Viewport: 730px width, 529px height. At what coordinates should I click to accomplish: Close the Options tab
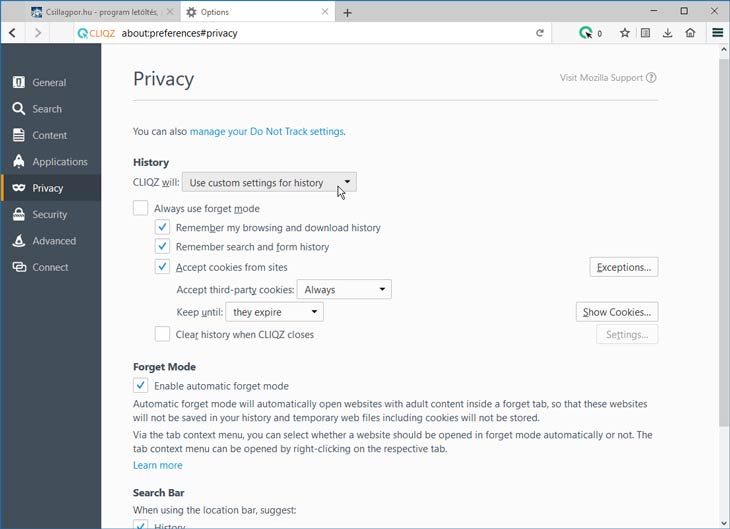(x=325, y=12)
